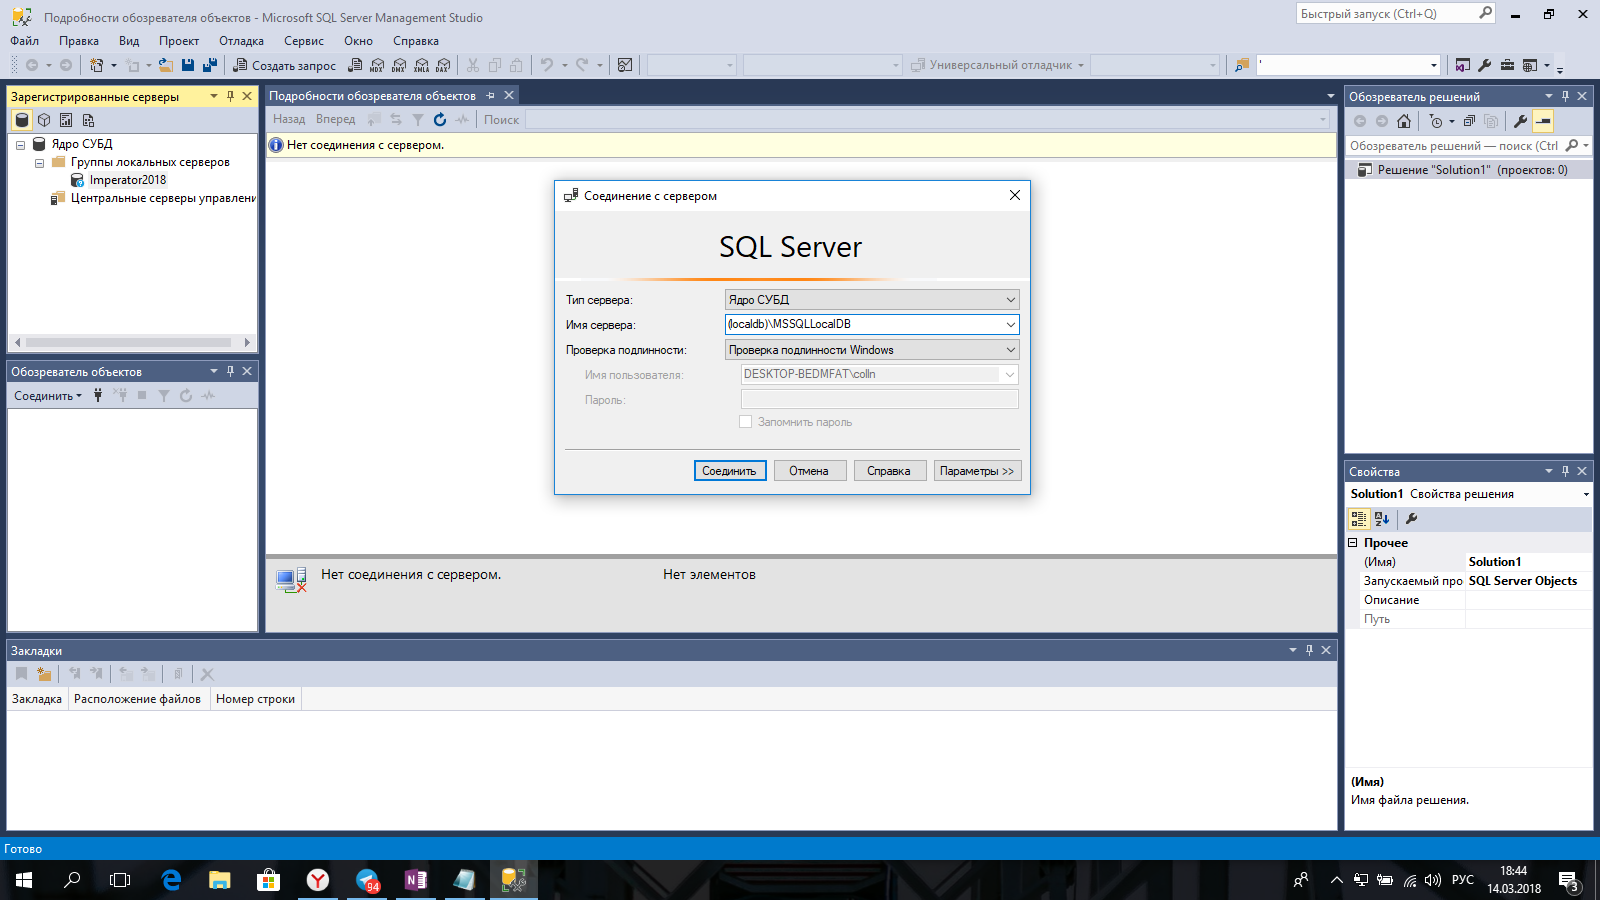Click the Database Engine query icon beside MDX
The image size is (1600, 900).
click(355, 65)
